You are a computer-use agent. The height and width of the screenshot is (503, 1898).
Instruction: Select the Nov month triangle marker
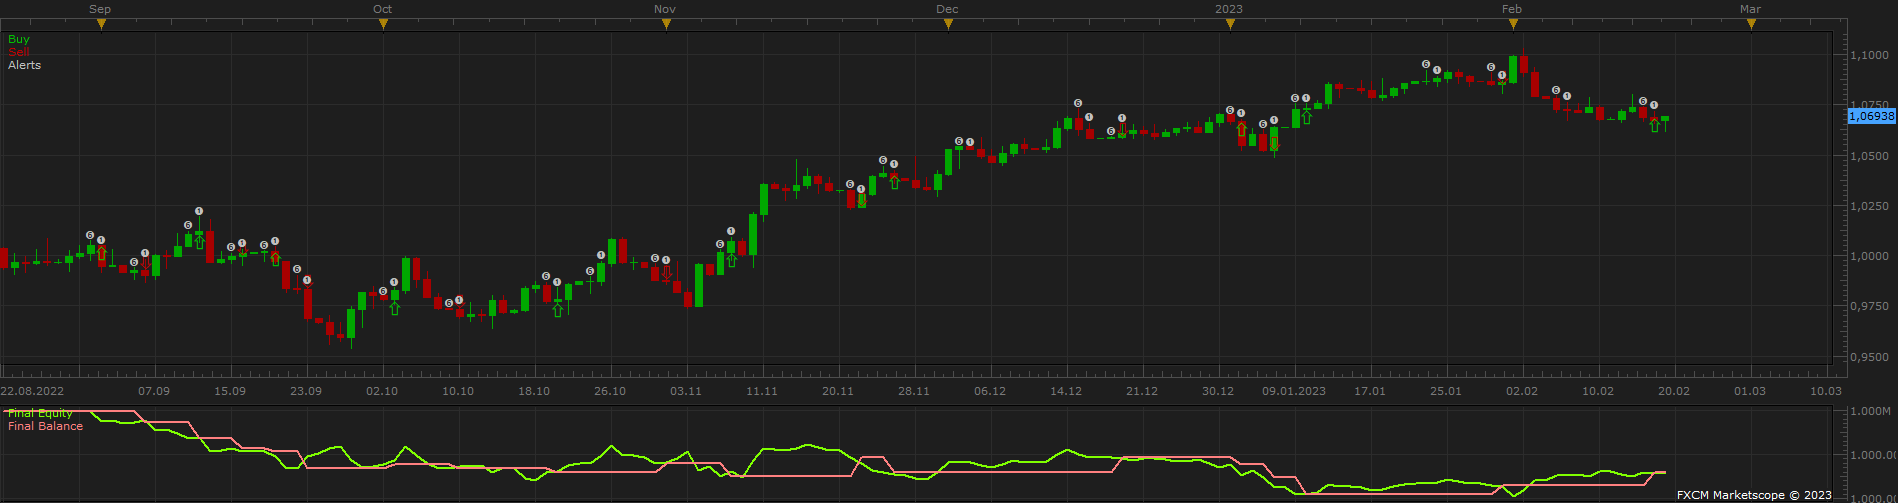pos(666,25)
